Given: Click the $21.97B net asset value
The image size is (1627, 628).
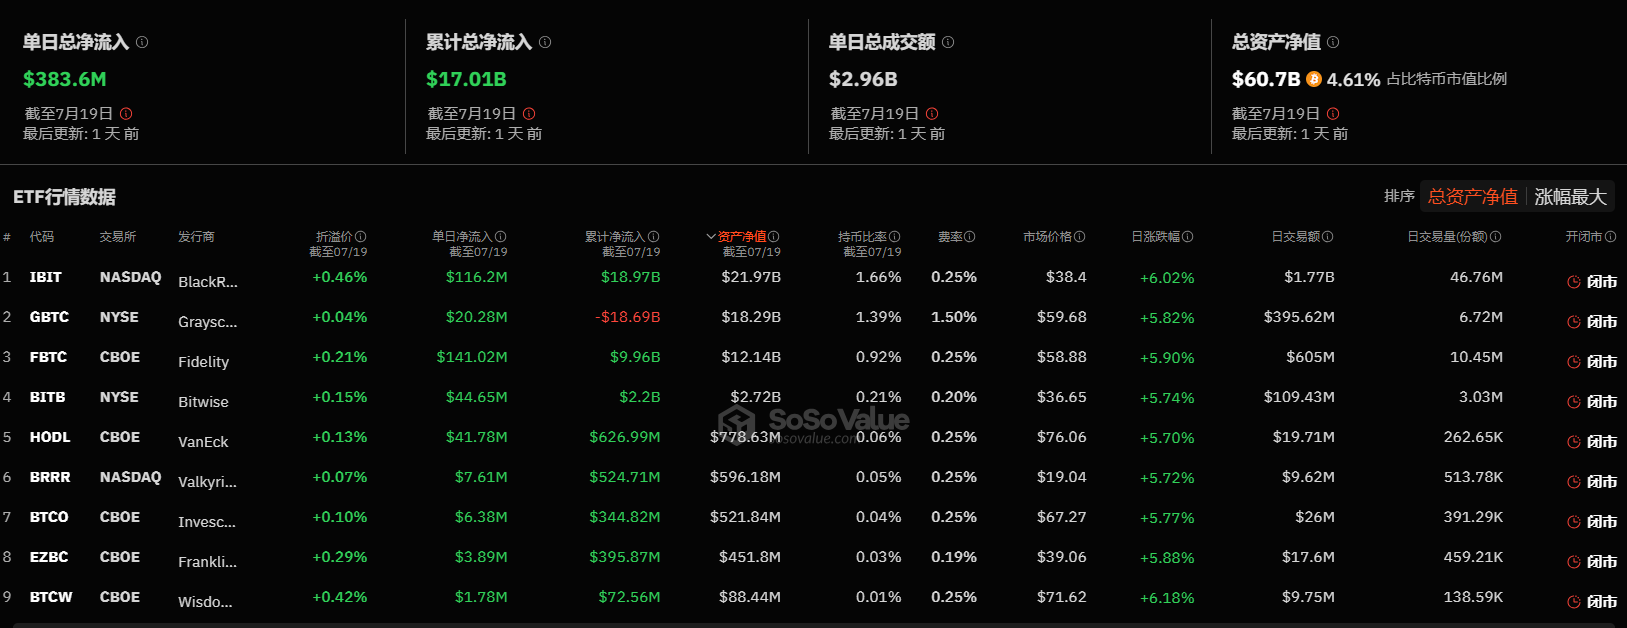Looking at the screenshot, I should (x=751, y=277).
